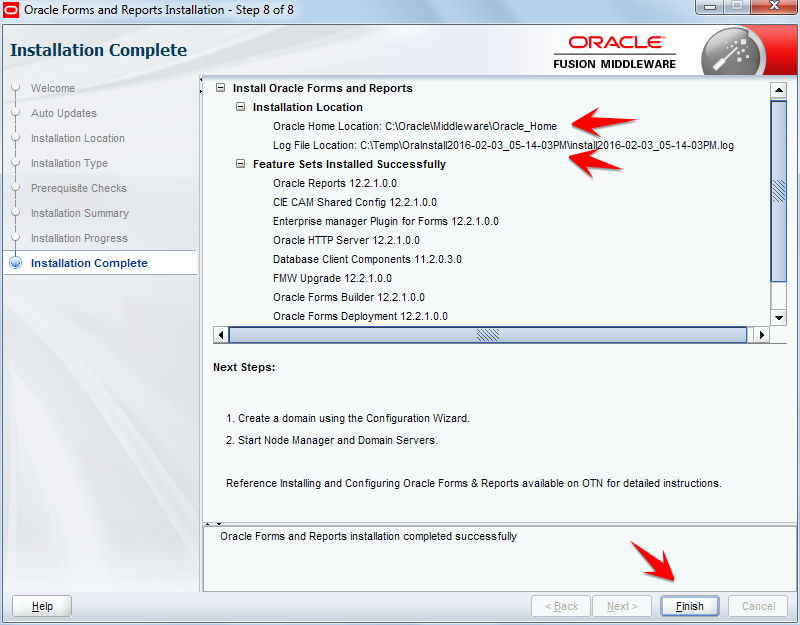Select the Auto Updates step

tap(64, 113)
